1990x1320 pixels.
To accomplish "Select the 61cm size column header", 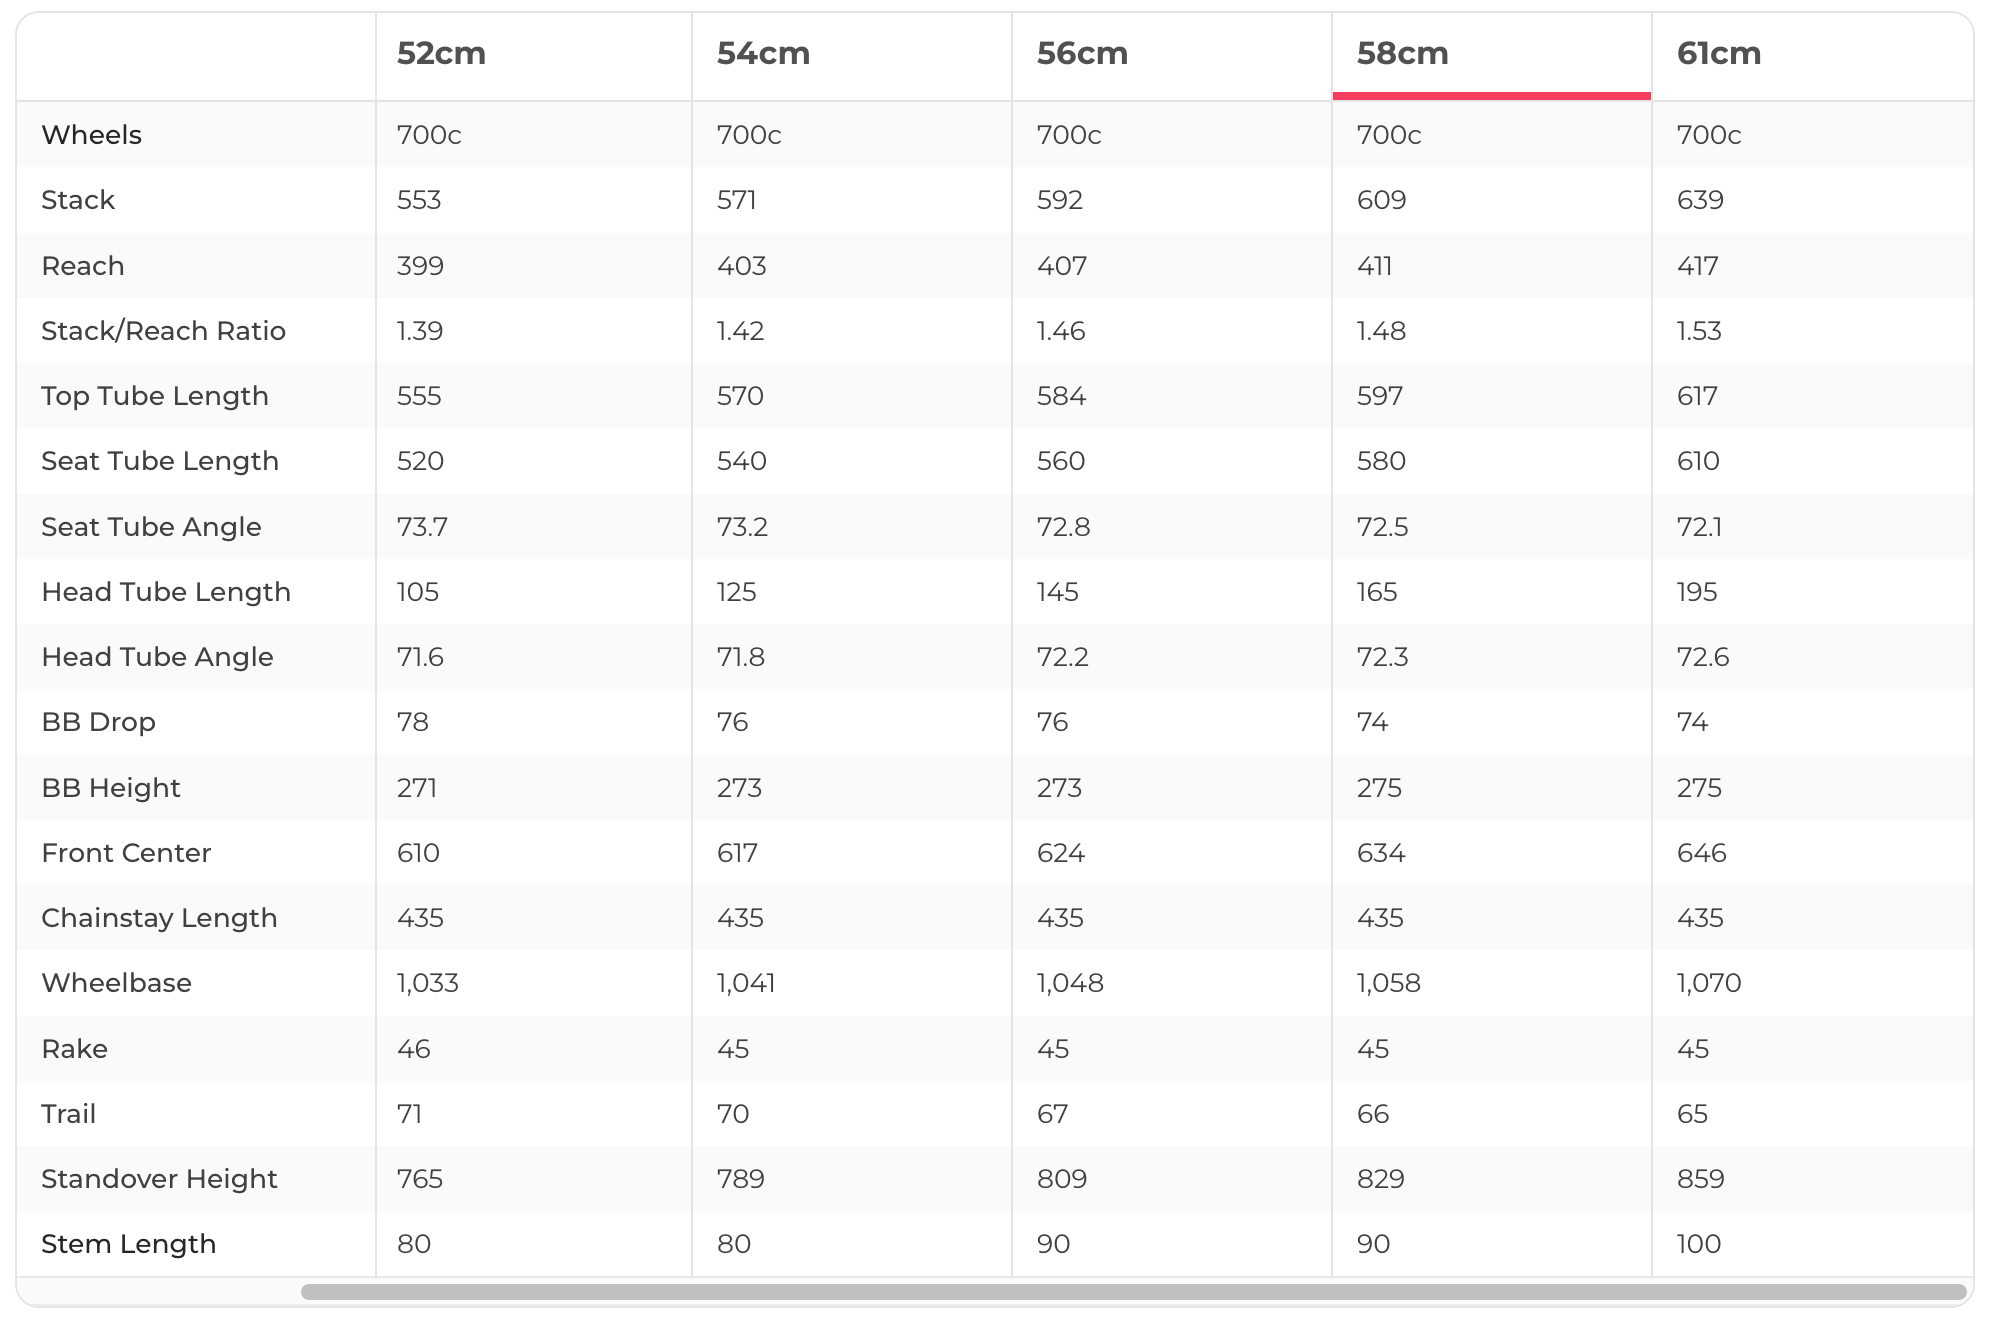I will click(1718, 54).
